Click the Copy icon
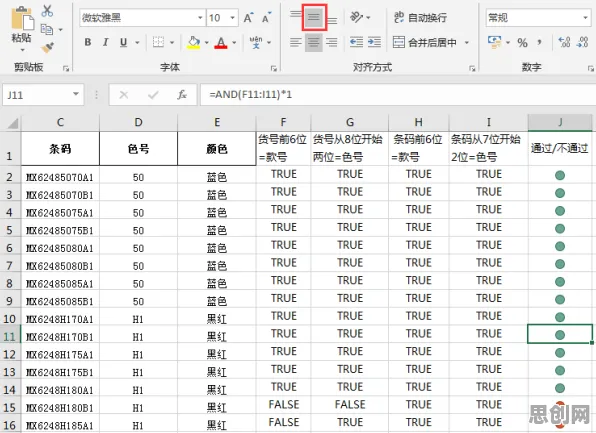The image size is (596, 433). coord(46,29)
